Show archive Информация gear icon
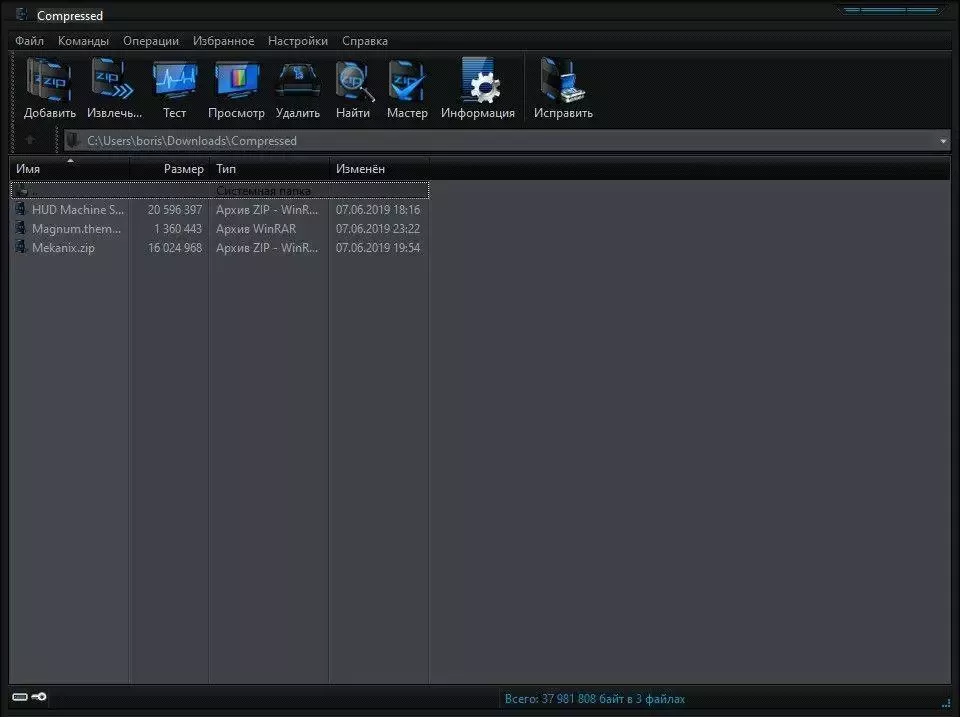960x717 pixels. (478, 82)
